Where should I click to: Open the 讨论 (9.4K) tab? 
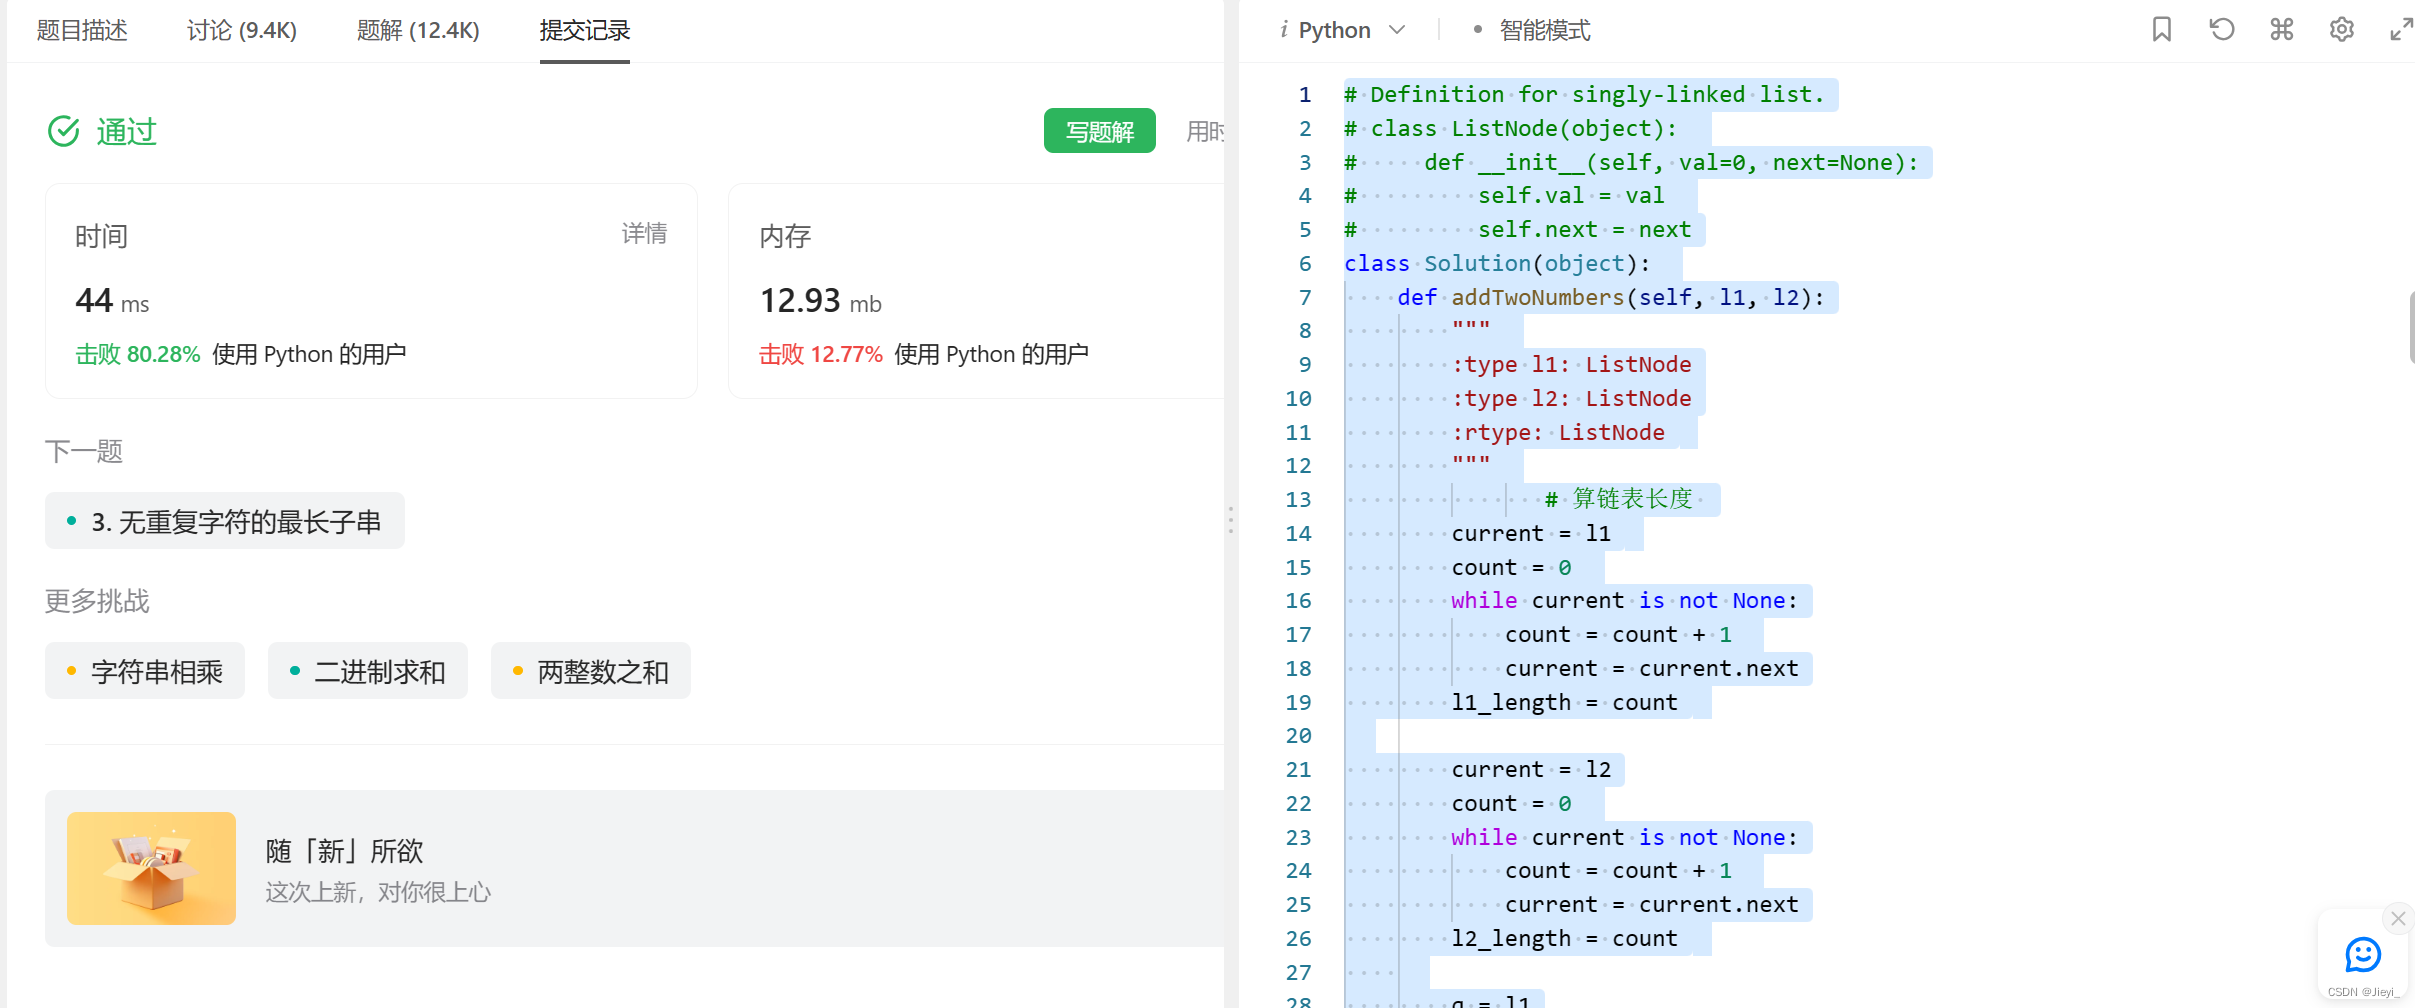[x=240, y=31]
